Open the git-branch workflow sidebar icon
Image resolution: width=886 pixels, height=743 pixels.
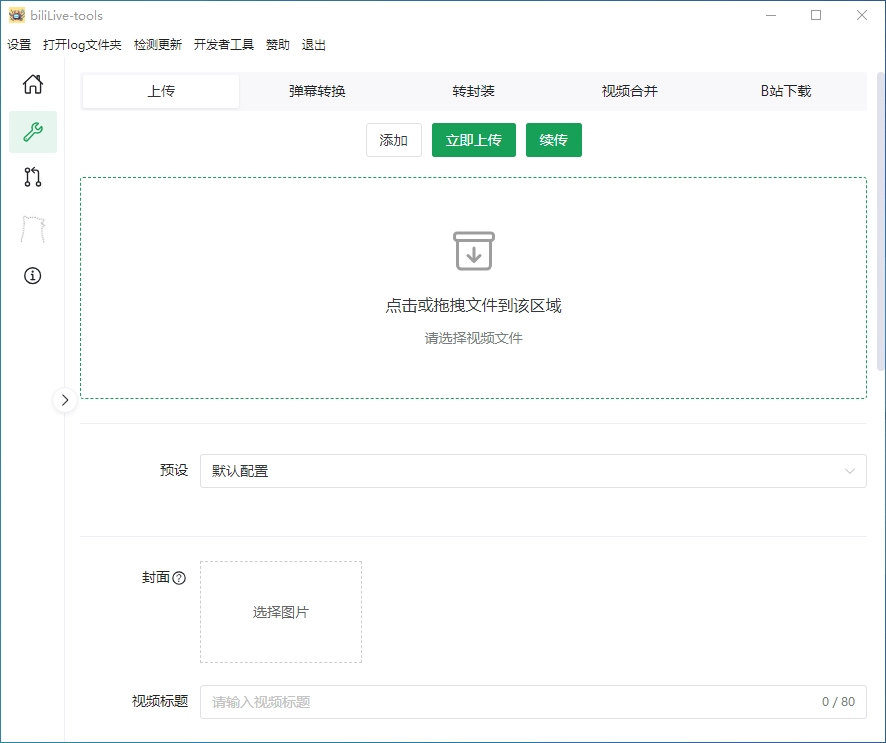pos(33,179)
